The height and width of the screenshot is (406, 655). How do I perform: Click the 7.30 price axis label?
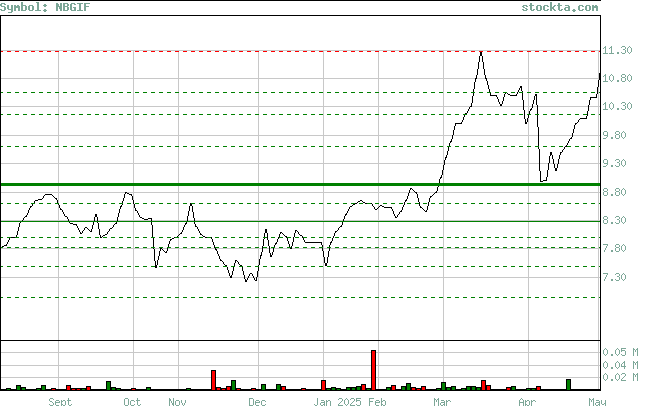pos(614,277)
